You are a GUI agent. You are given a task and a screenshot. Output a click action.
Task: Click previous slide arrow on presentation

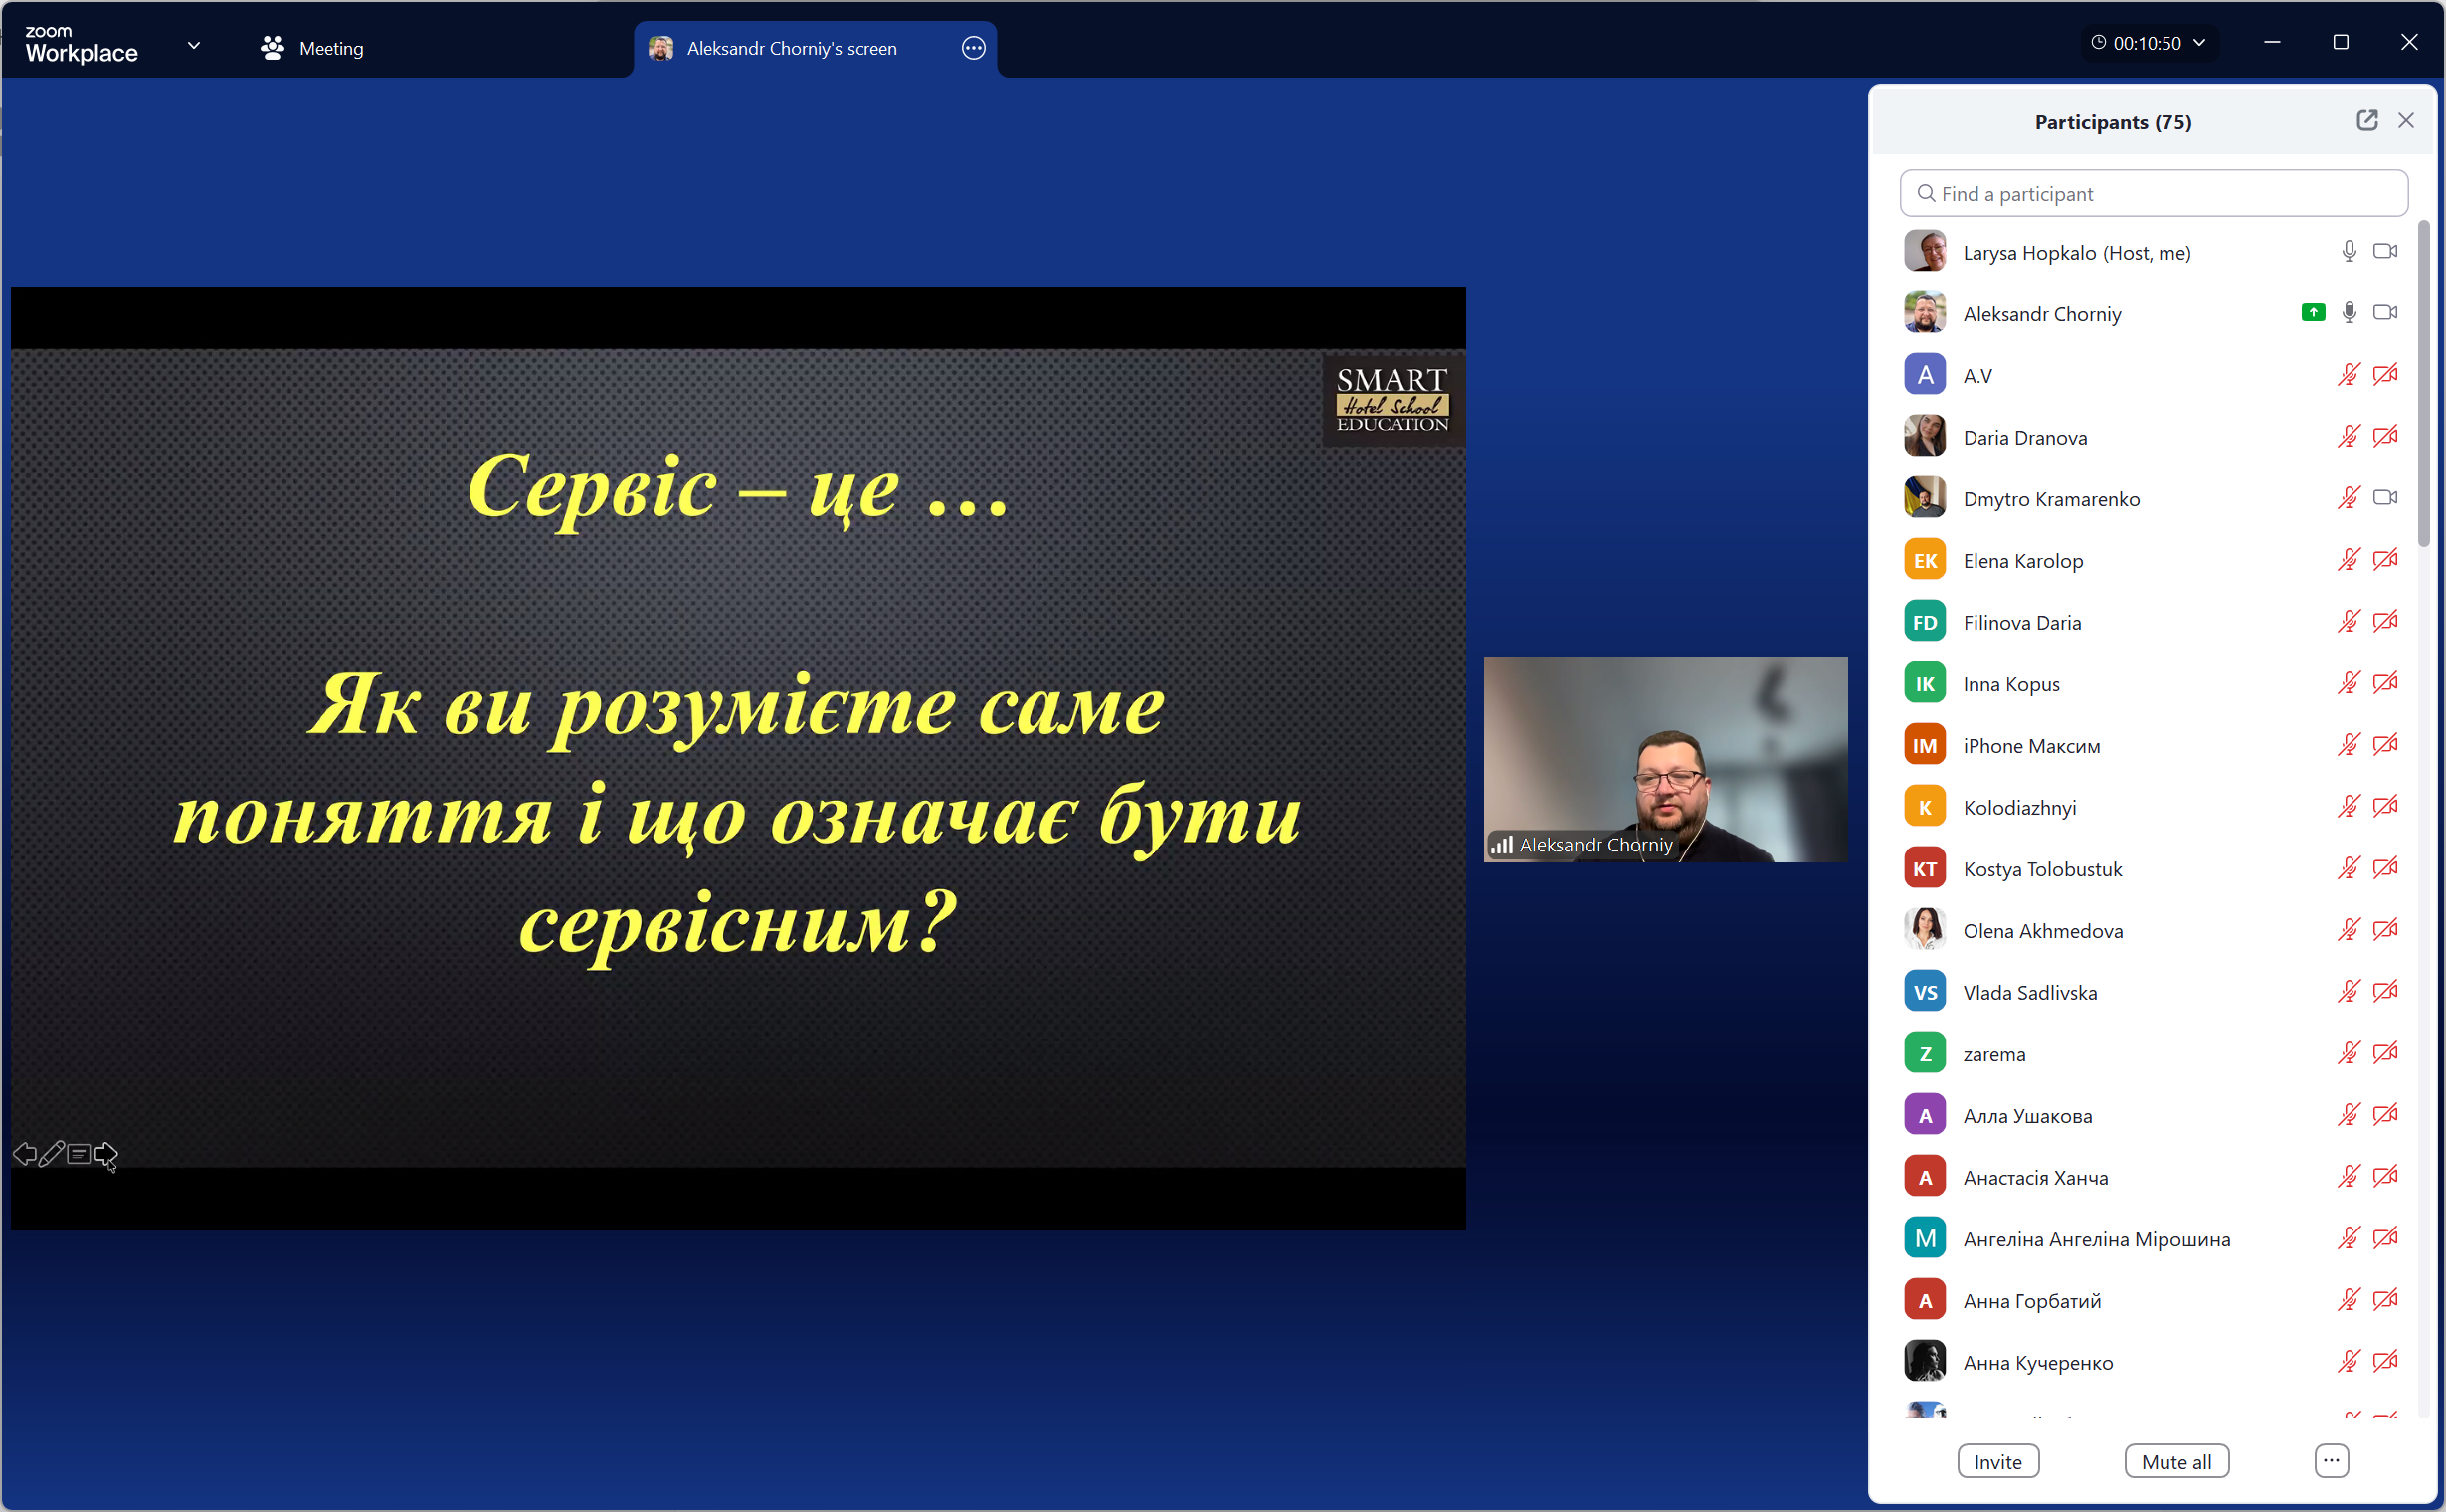pyautogui.click(x=24, y=1154)
